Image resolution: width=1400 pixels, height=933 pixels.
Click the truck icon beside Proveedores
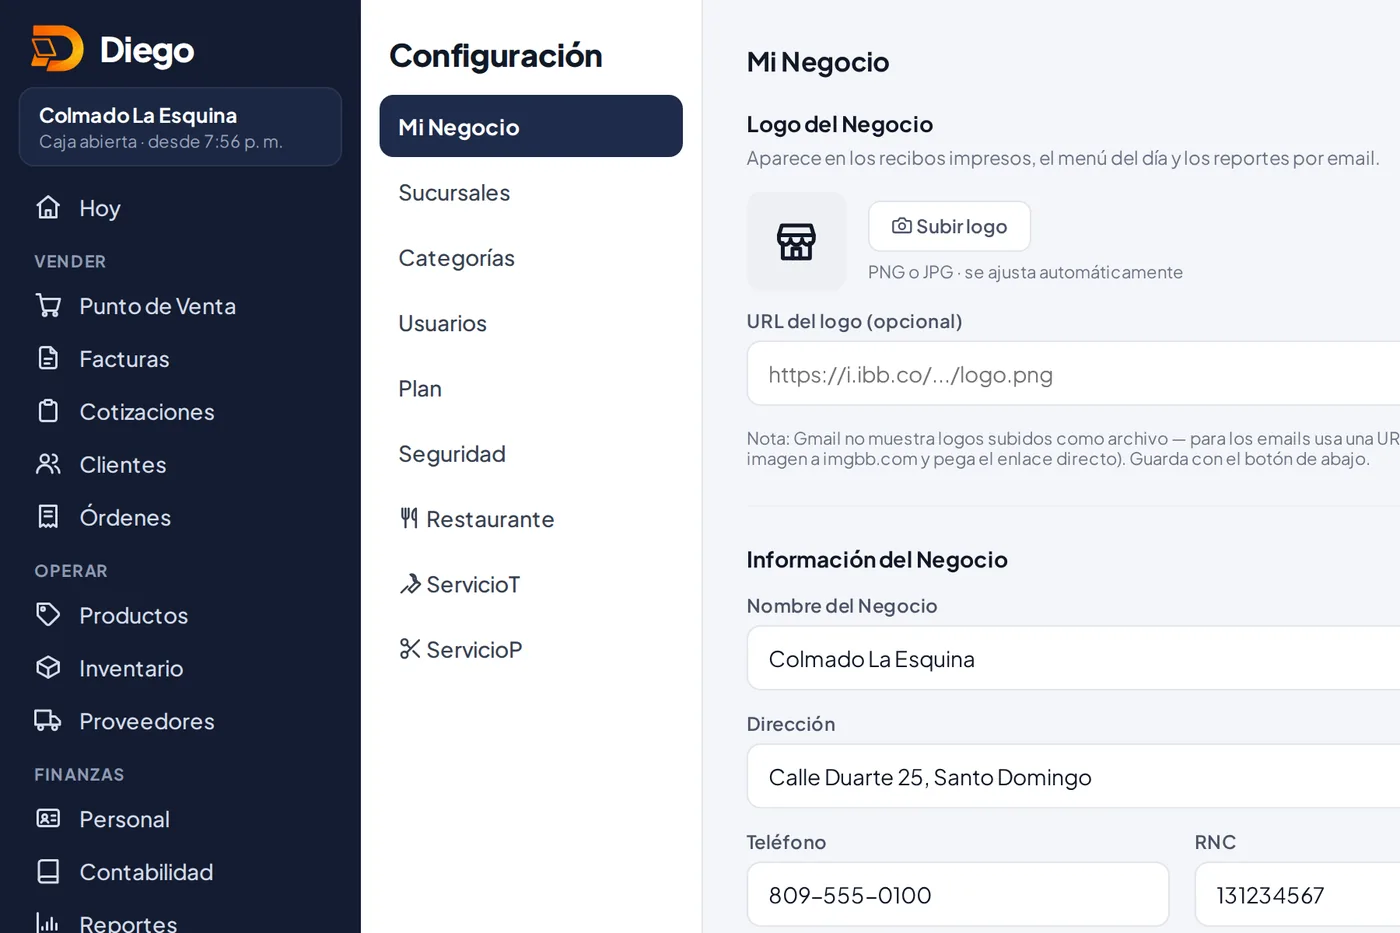(x=48, y=720)
